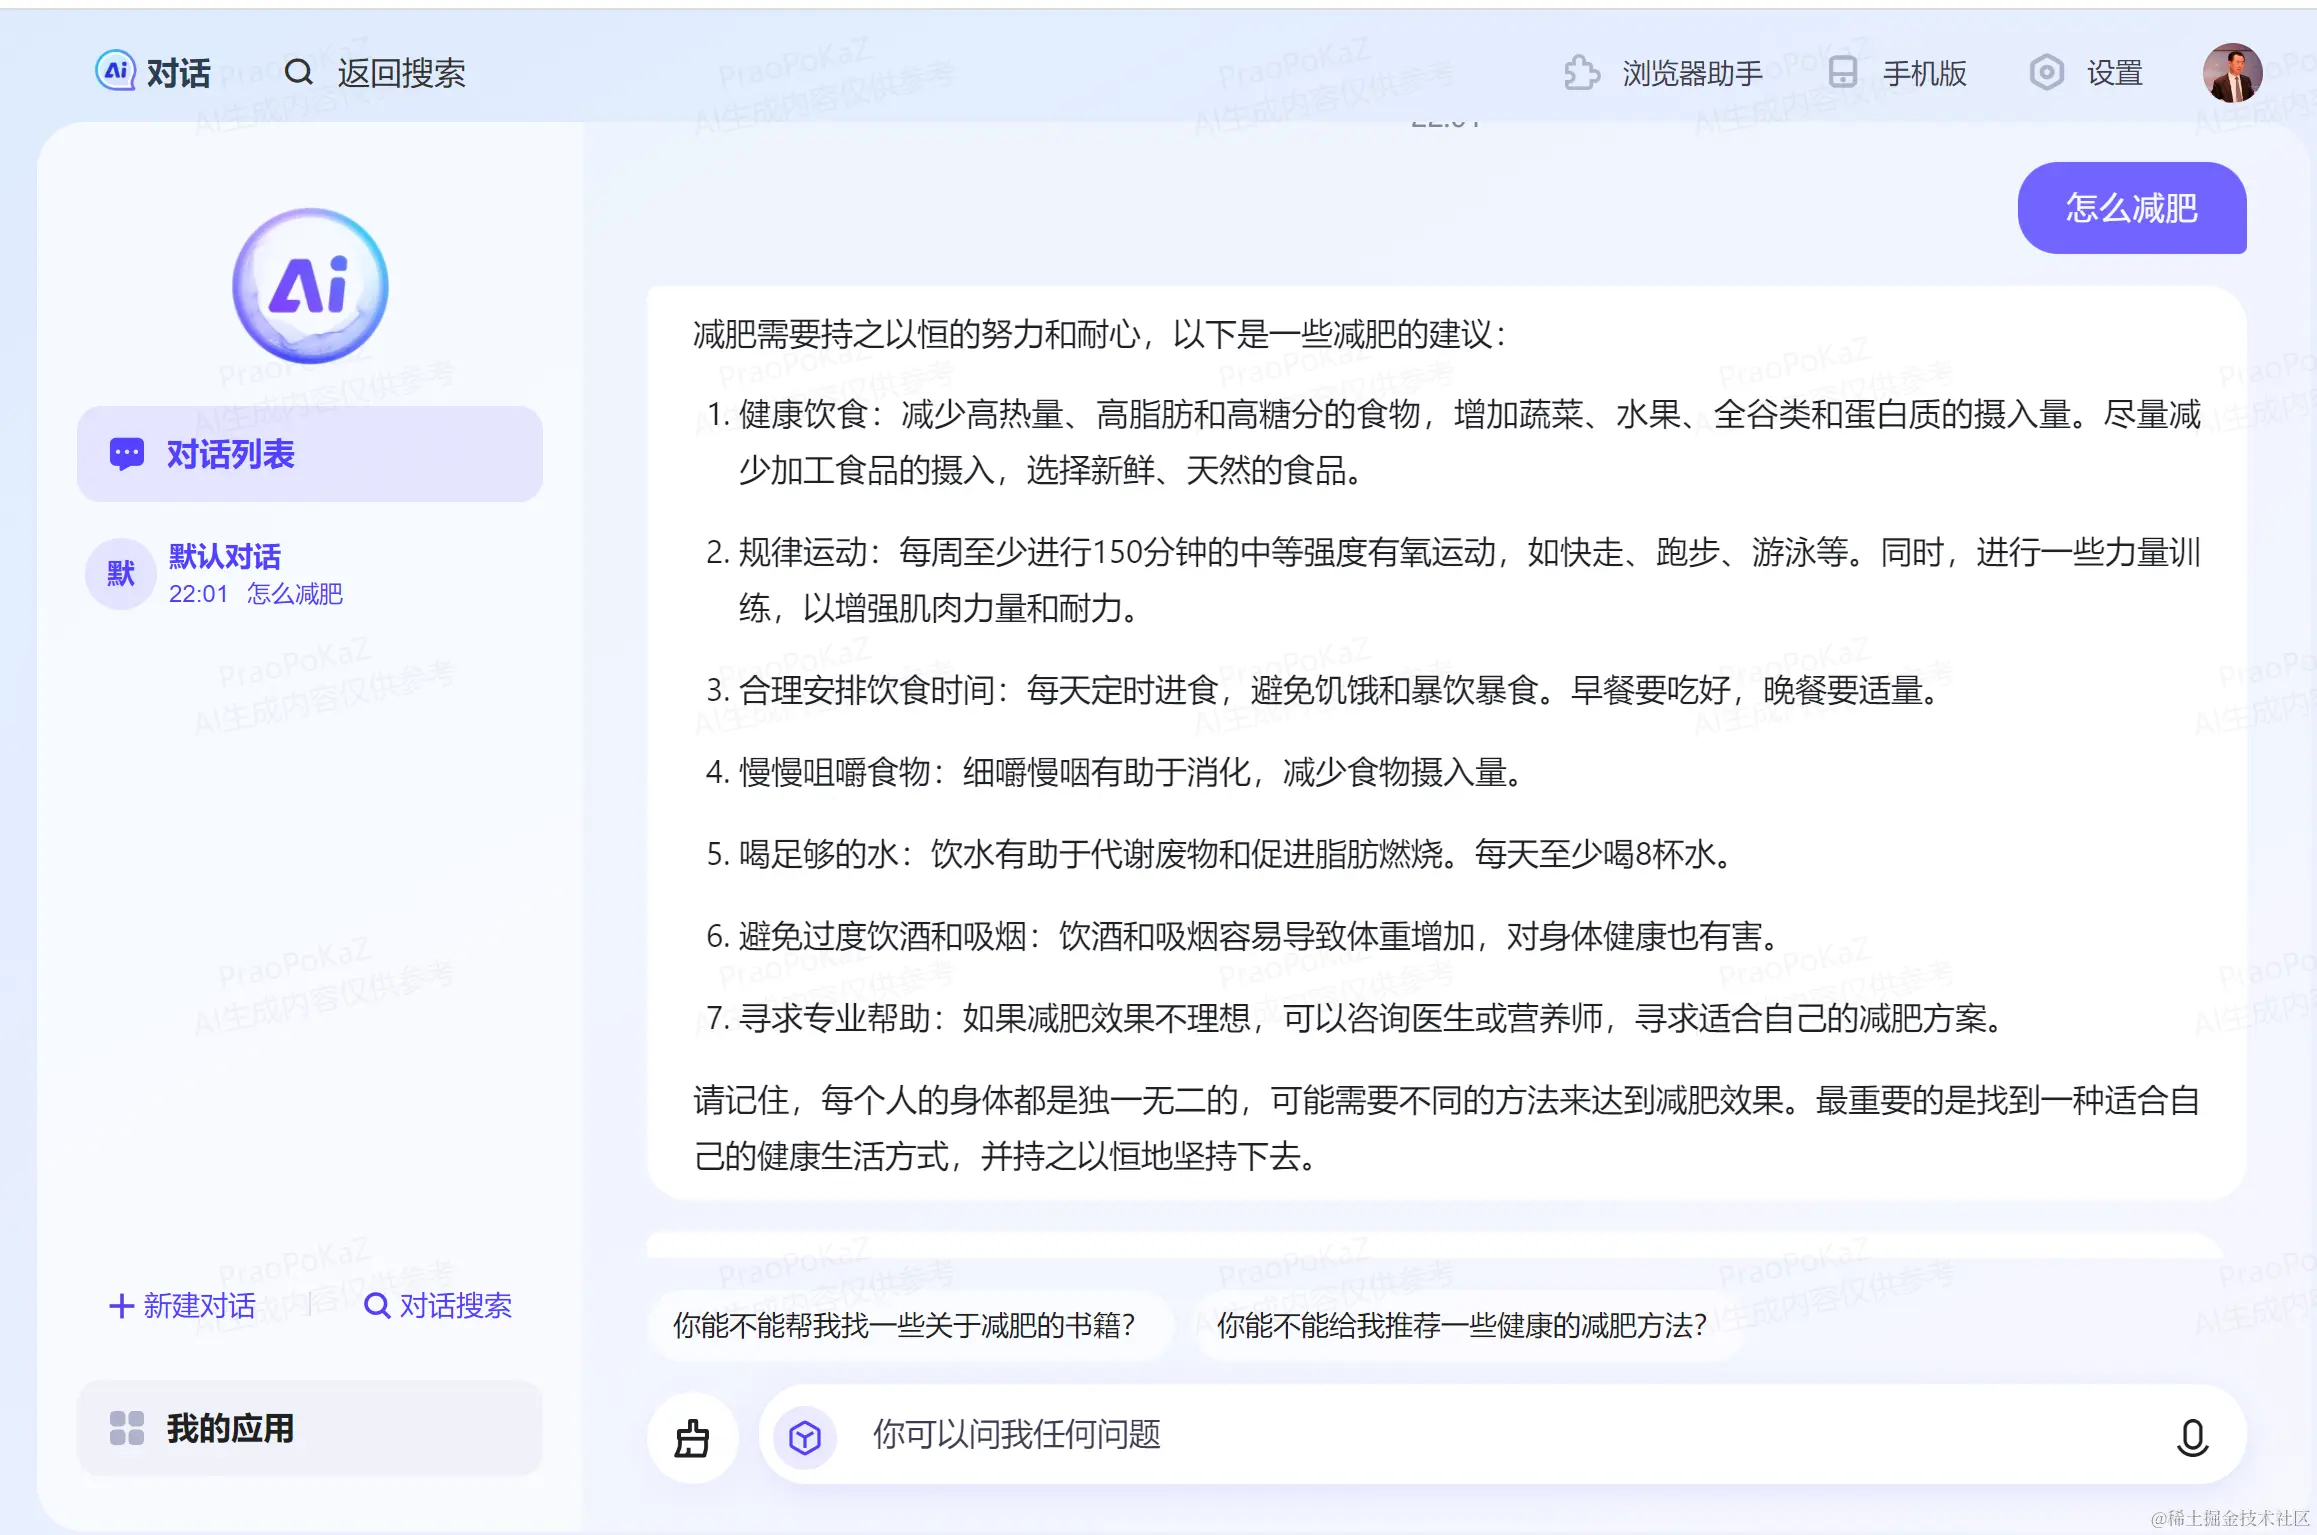Click the microphone voice input icon
Image resolution: width=2317 pixels, height=1535 pixels.
pyautogui.click(x=2192, y=1438)
